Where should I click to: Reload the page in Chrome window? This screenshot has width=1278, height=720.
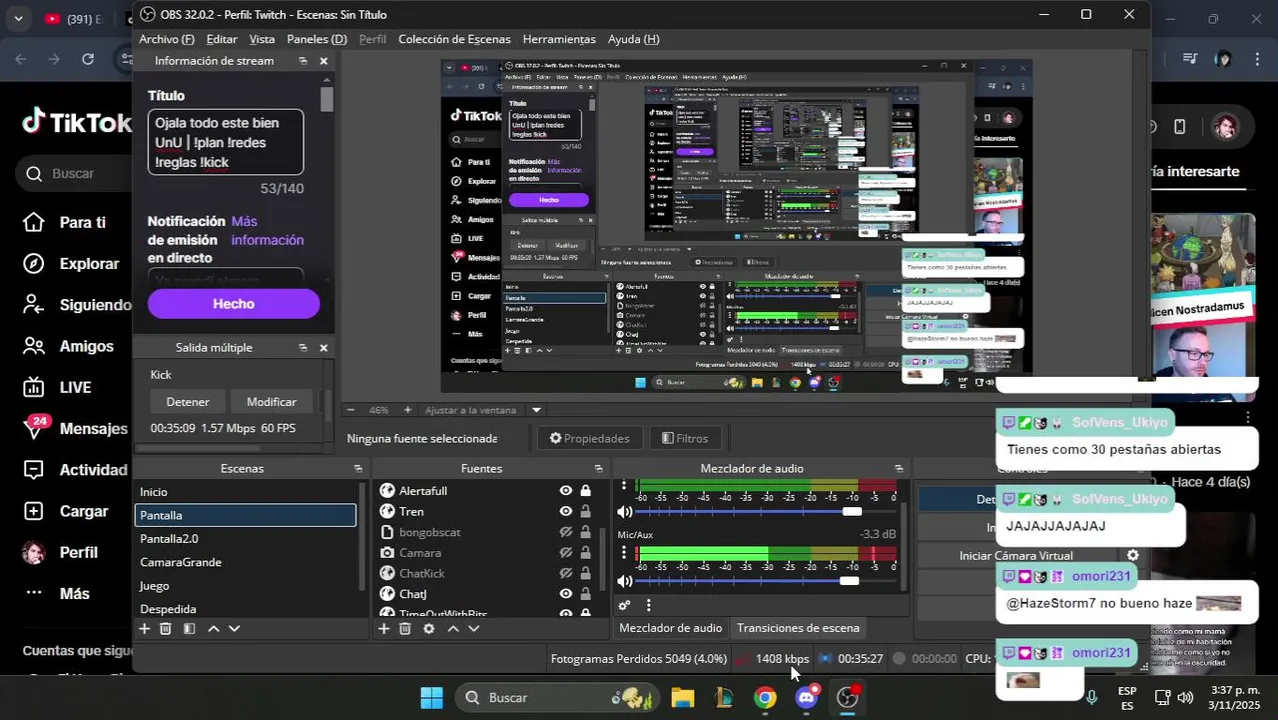88,59
